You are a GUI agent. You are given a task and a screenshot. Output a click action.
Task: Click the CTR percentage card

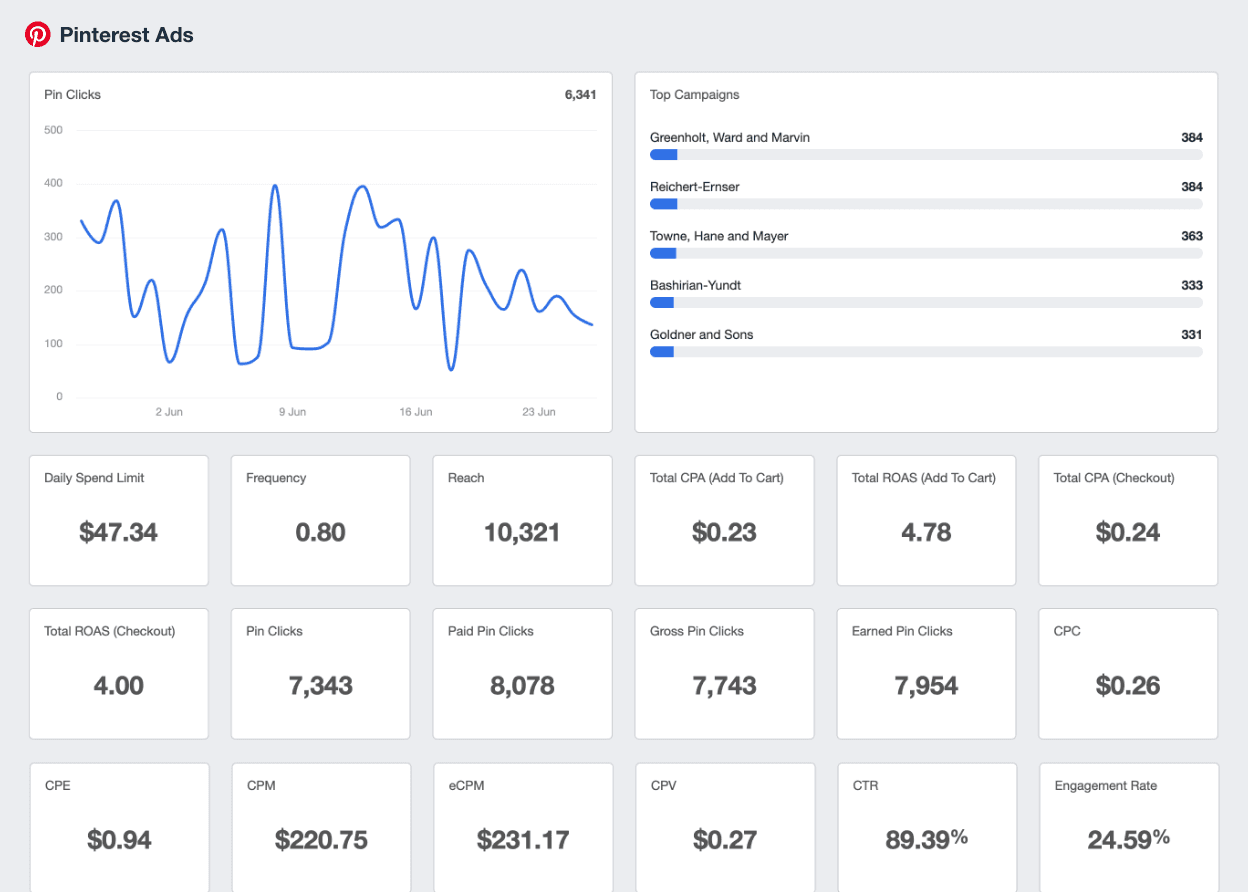(x=926, y=827)
